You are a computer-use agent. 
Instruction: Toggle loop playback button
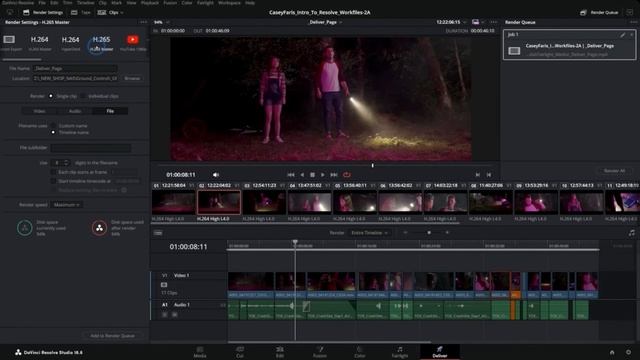tap(347, 175)
